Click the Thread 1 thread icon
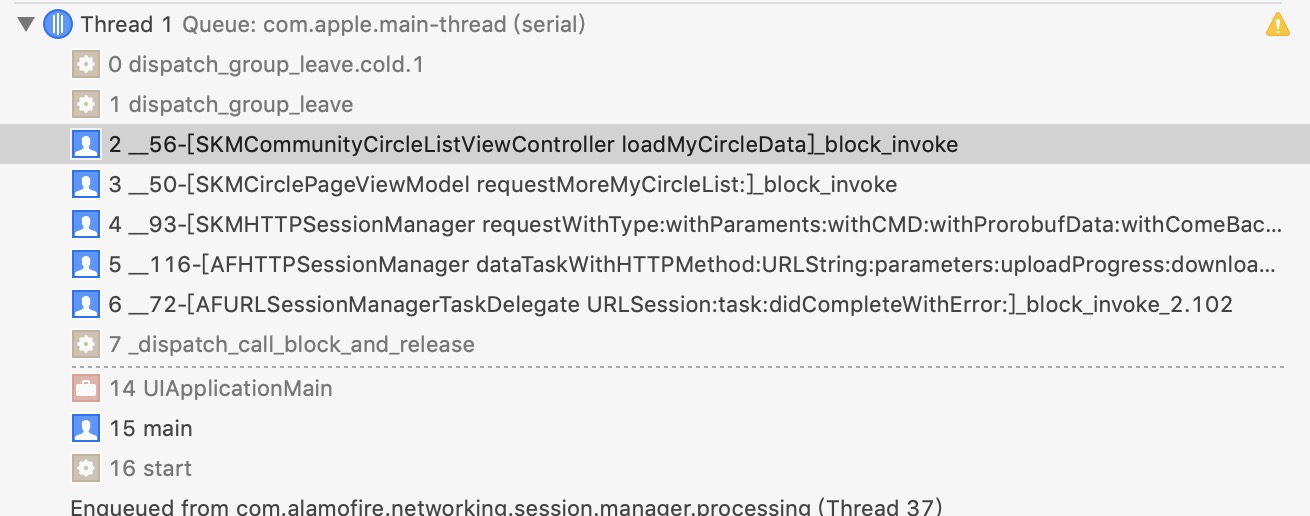 58,25
